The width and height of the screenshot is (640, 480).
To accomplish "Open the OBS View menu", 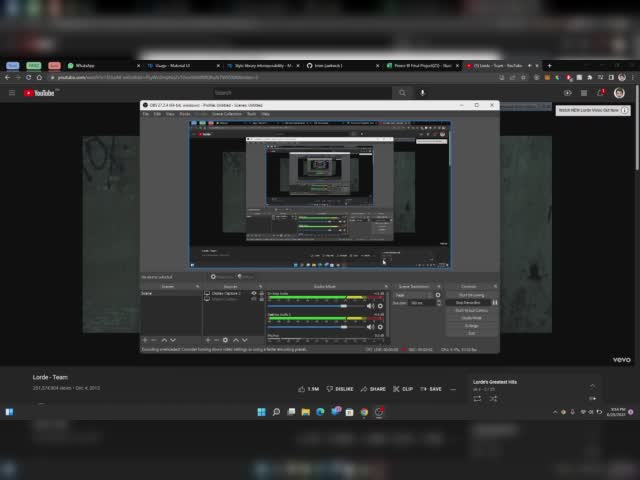I will click(x=170, y=114).
